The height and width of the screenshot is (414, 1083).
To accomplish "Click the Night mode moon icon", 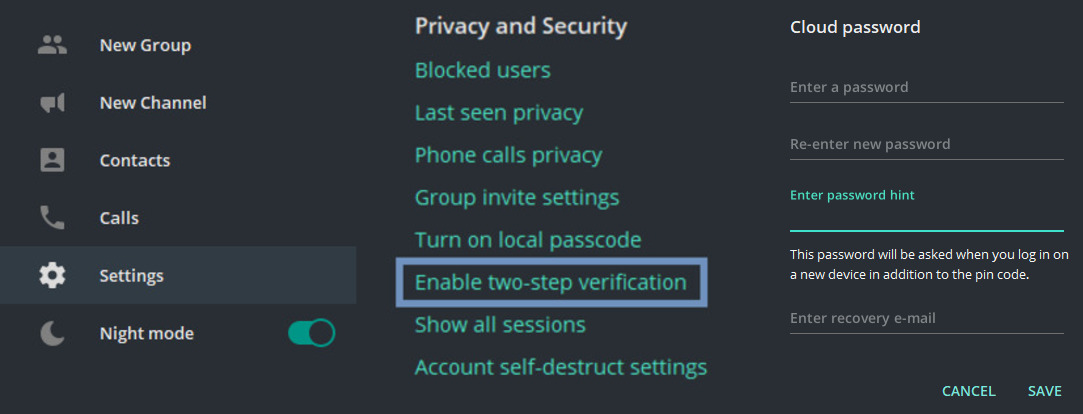I will click(52, 333).
